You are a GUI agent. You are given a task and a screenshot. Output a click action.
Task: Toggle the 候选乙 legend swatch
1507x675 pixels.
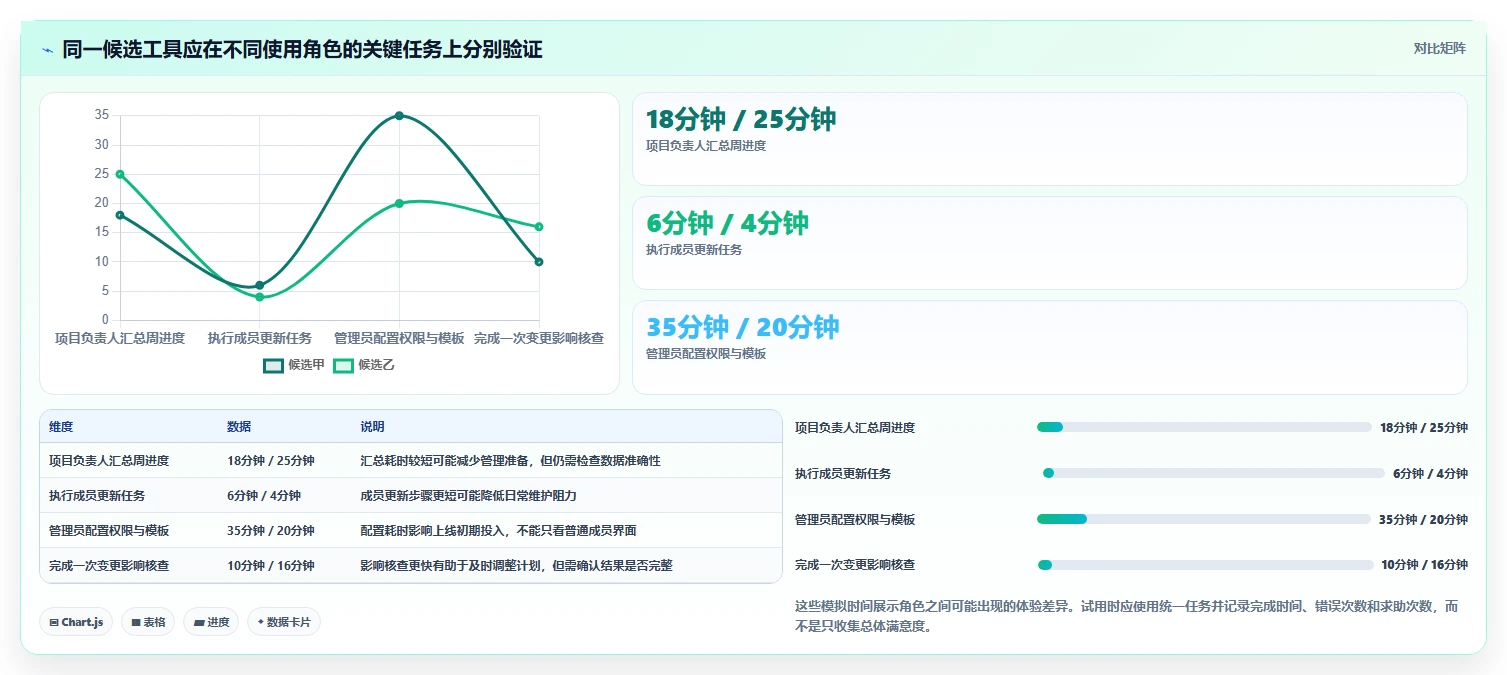coord(343,365)
